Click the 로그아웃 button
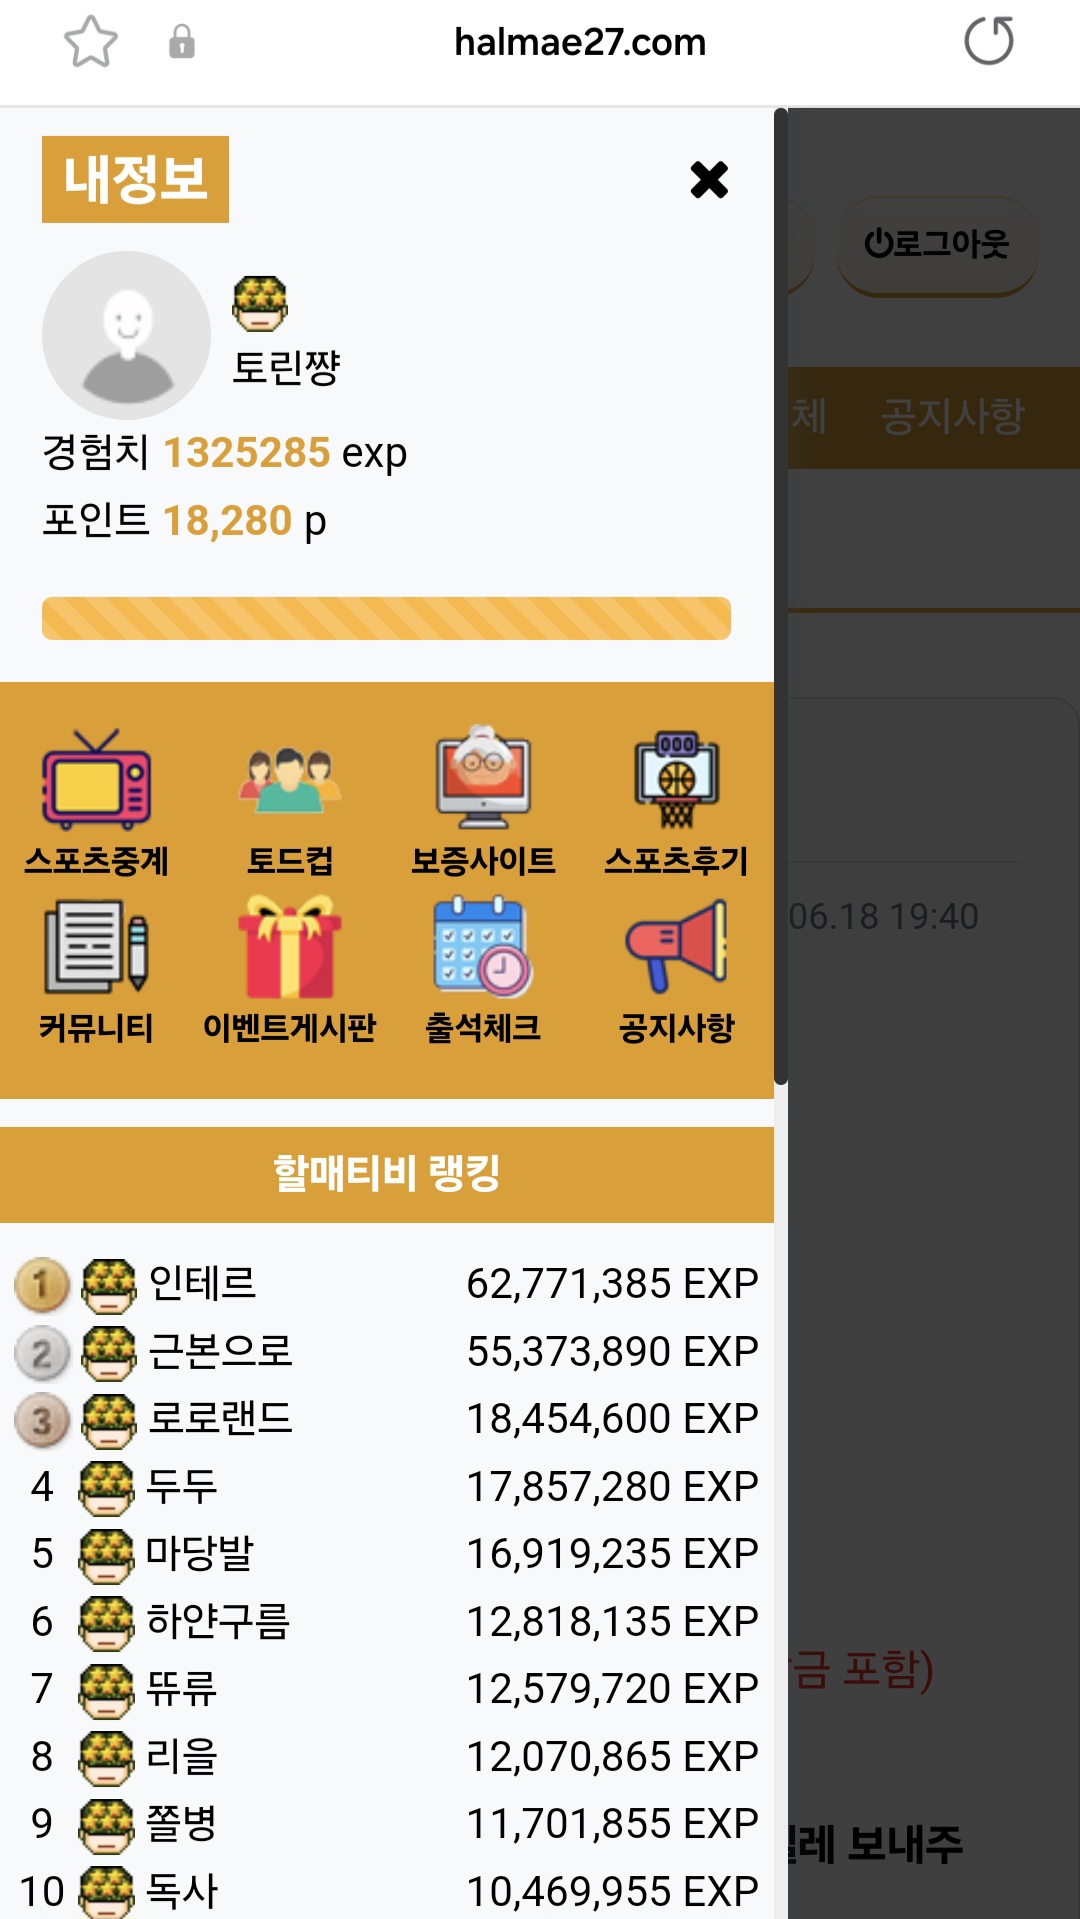The height and width of the screenshot is (1919, 1080). [937, 244]
